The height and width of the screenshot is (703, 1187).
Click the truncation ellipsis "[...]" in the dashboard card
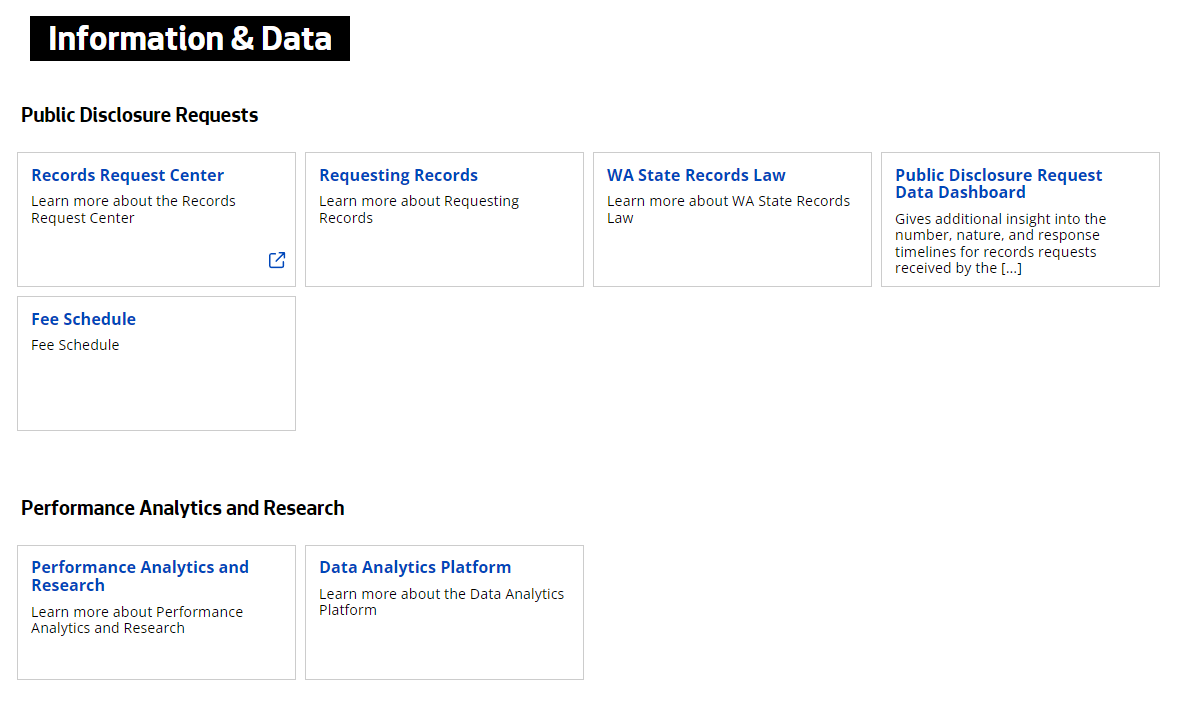coord(1011,268)
